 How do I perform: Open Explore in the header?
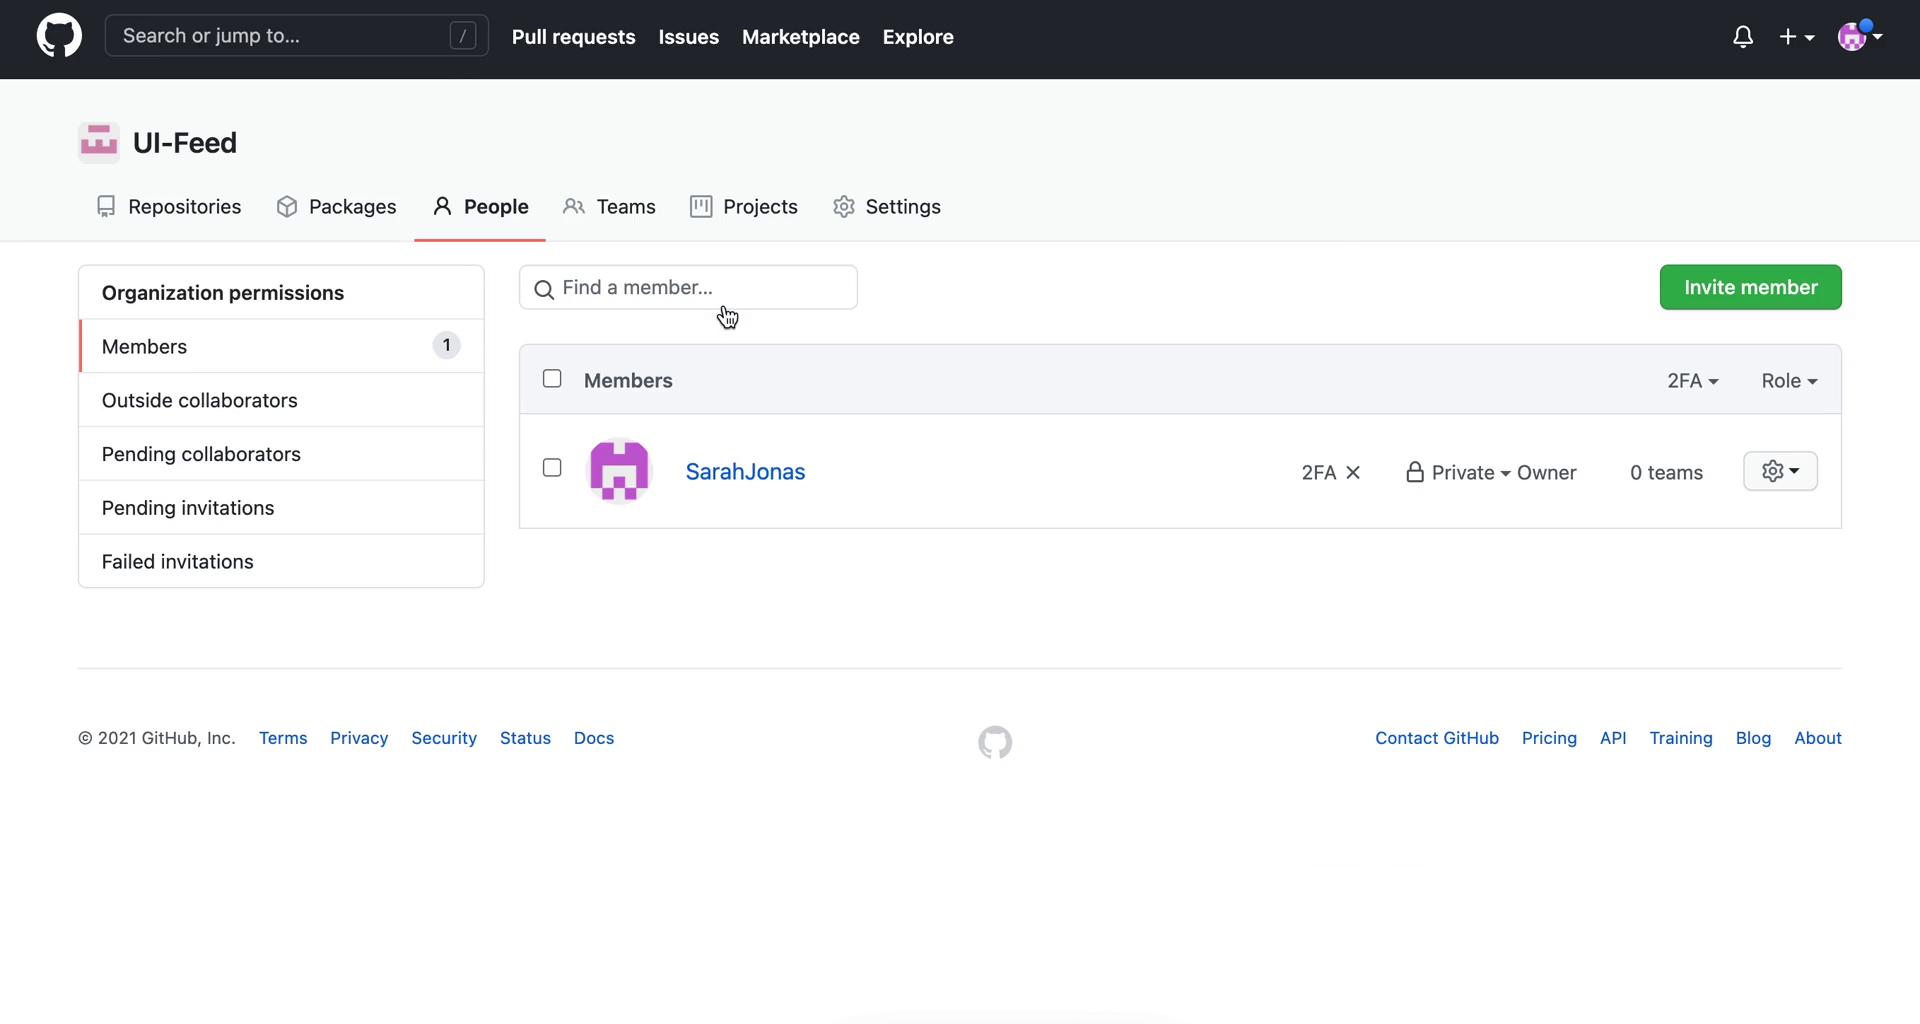(918, 37)
